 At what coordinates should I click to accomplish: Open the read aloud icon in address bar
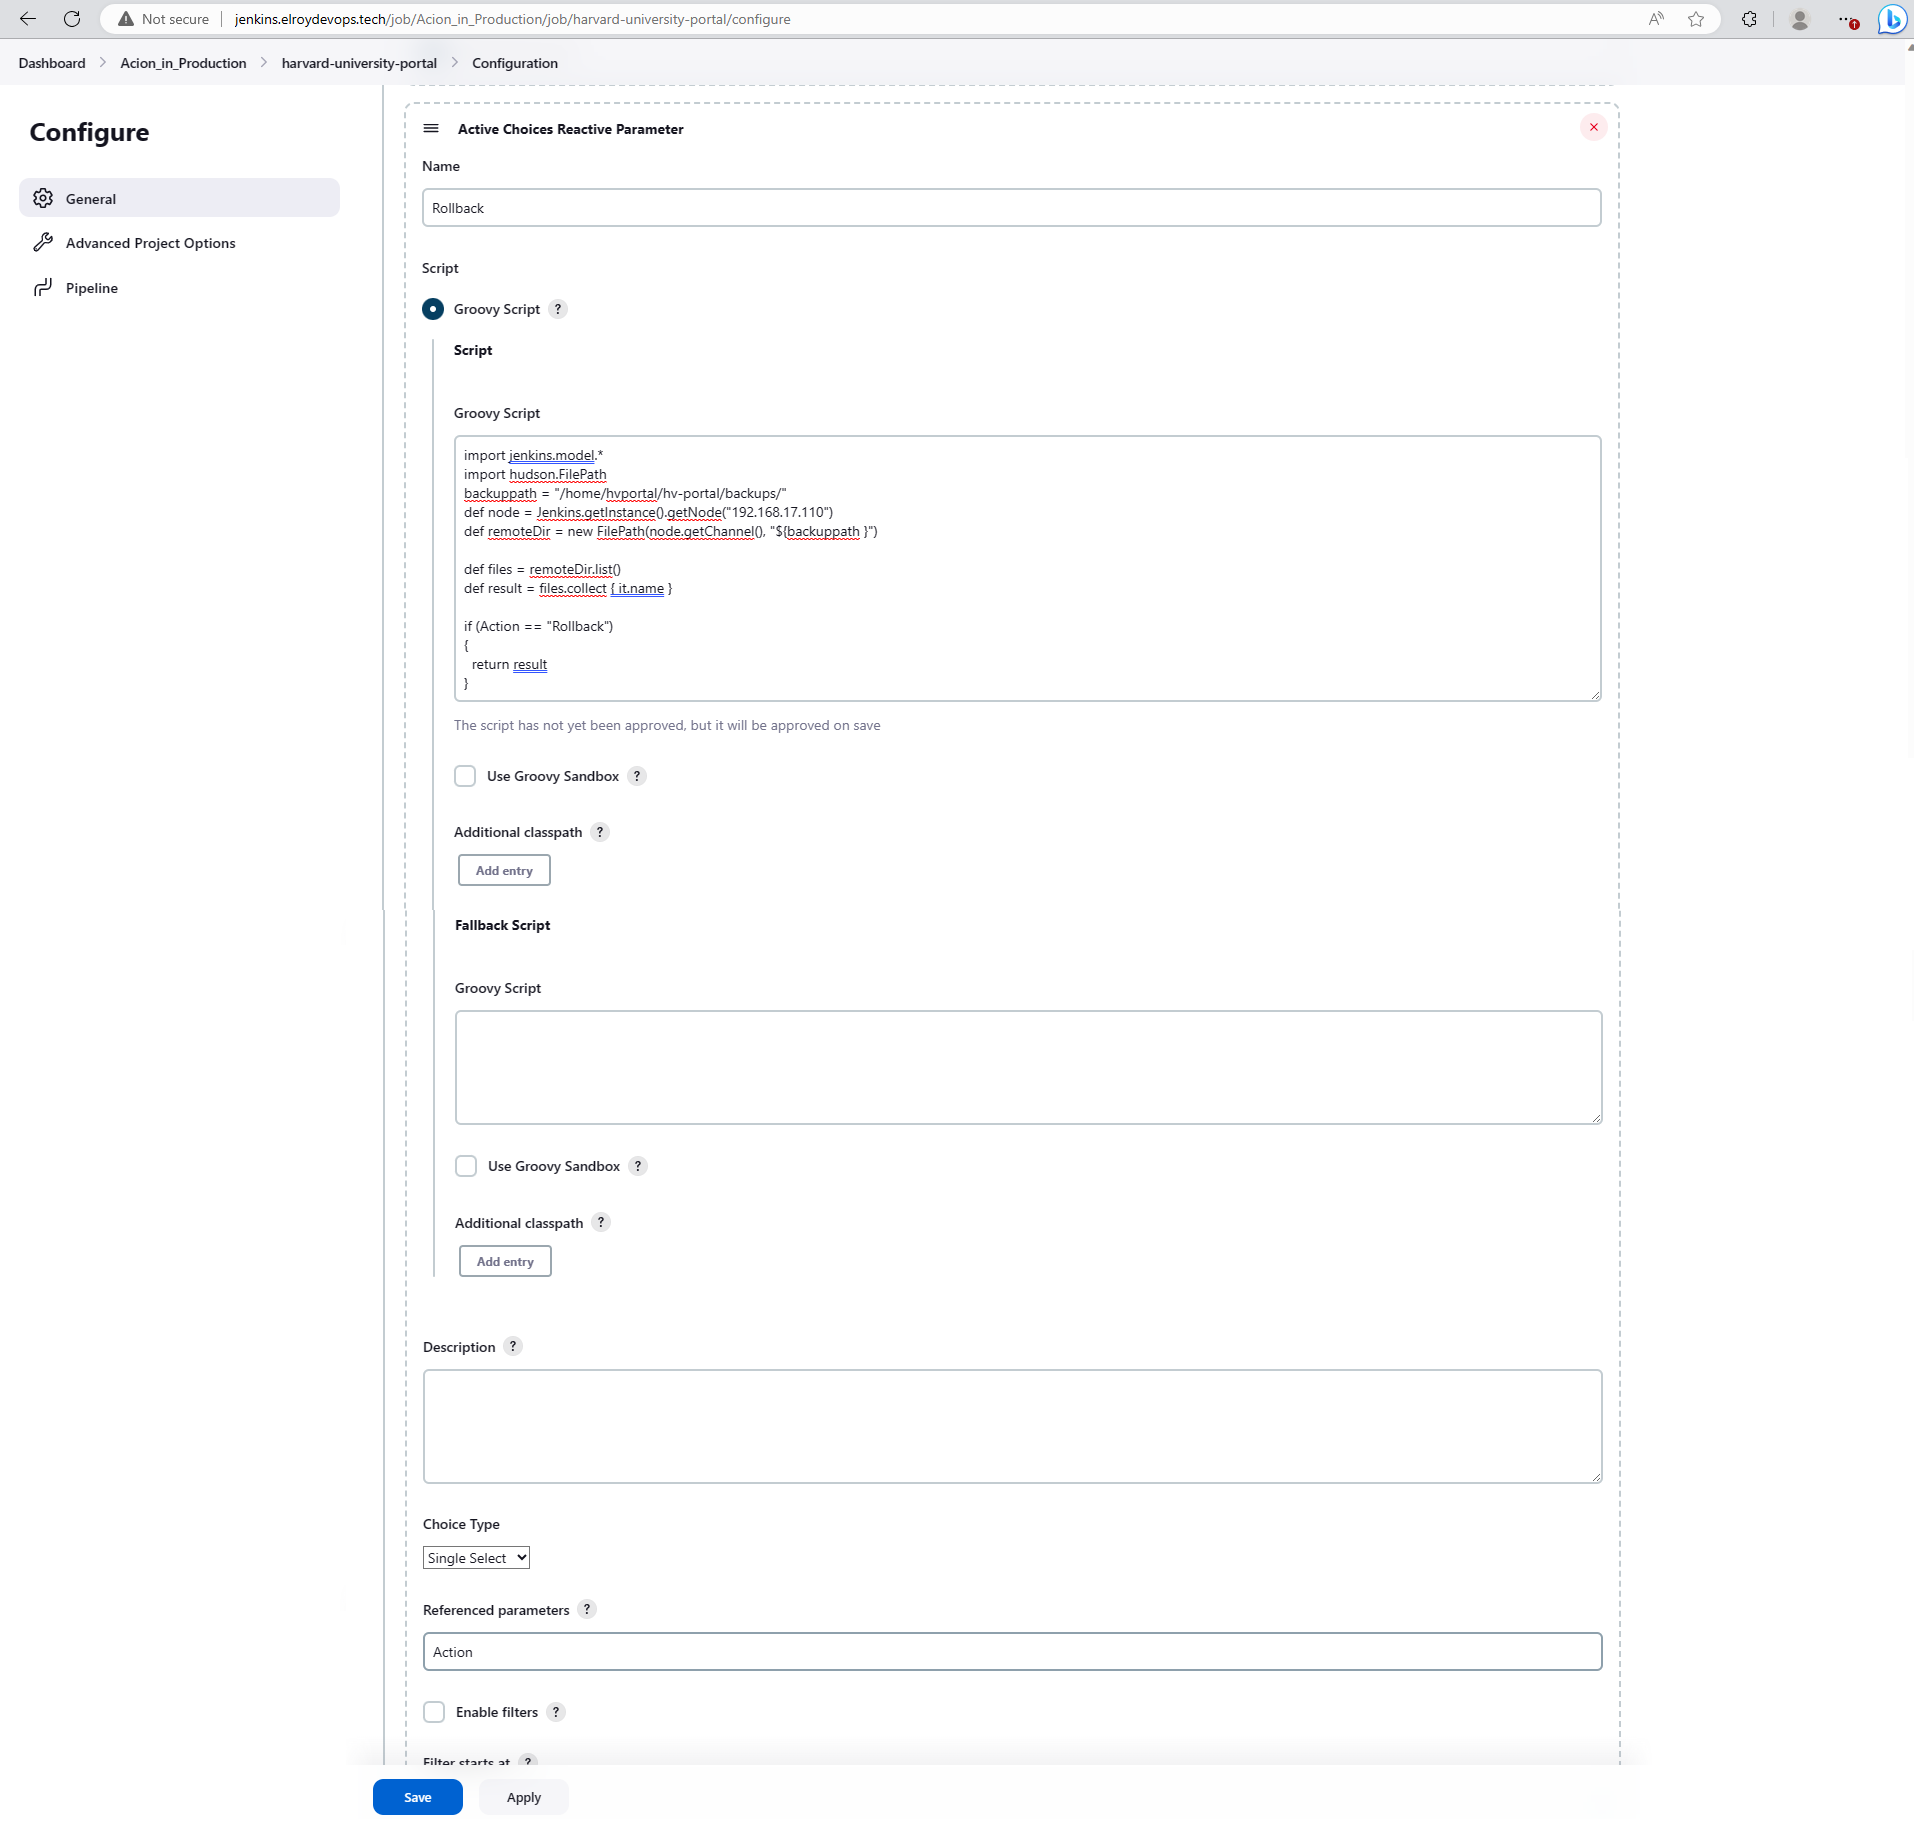pyautogui.click(x=1656, y=19)
